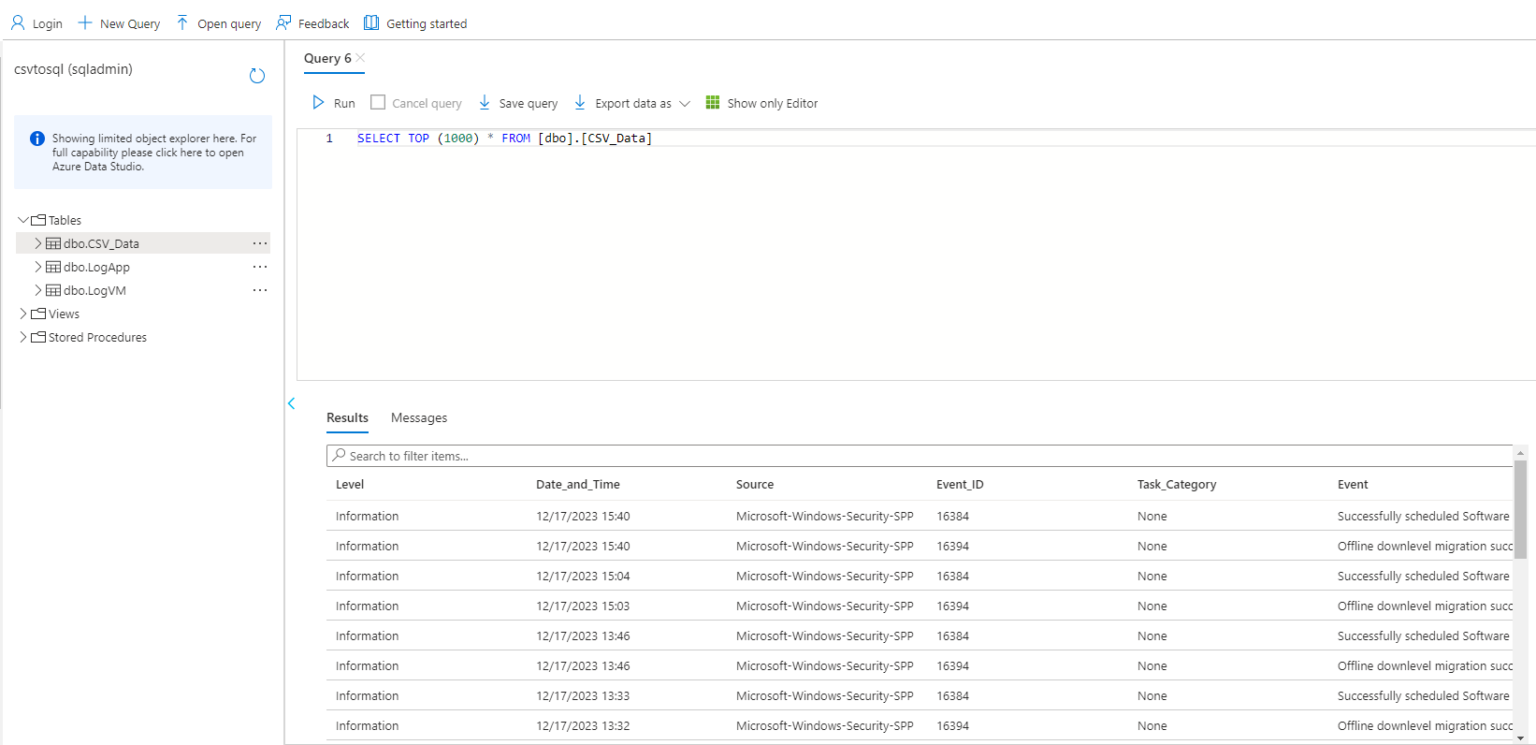Select the Results tab

(x=347, y=418)
